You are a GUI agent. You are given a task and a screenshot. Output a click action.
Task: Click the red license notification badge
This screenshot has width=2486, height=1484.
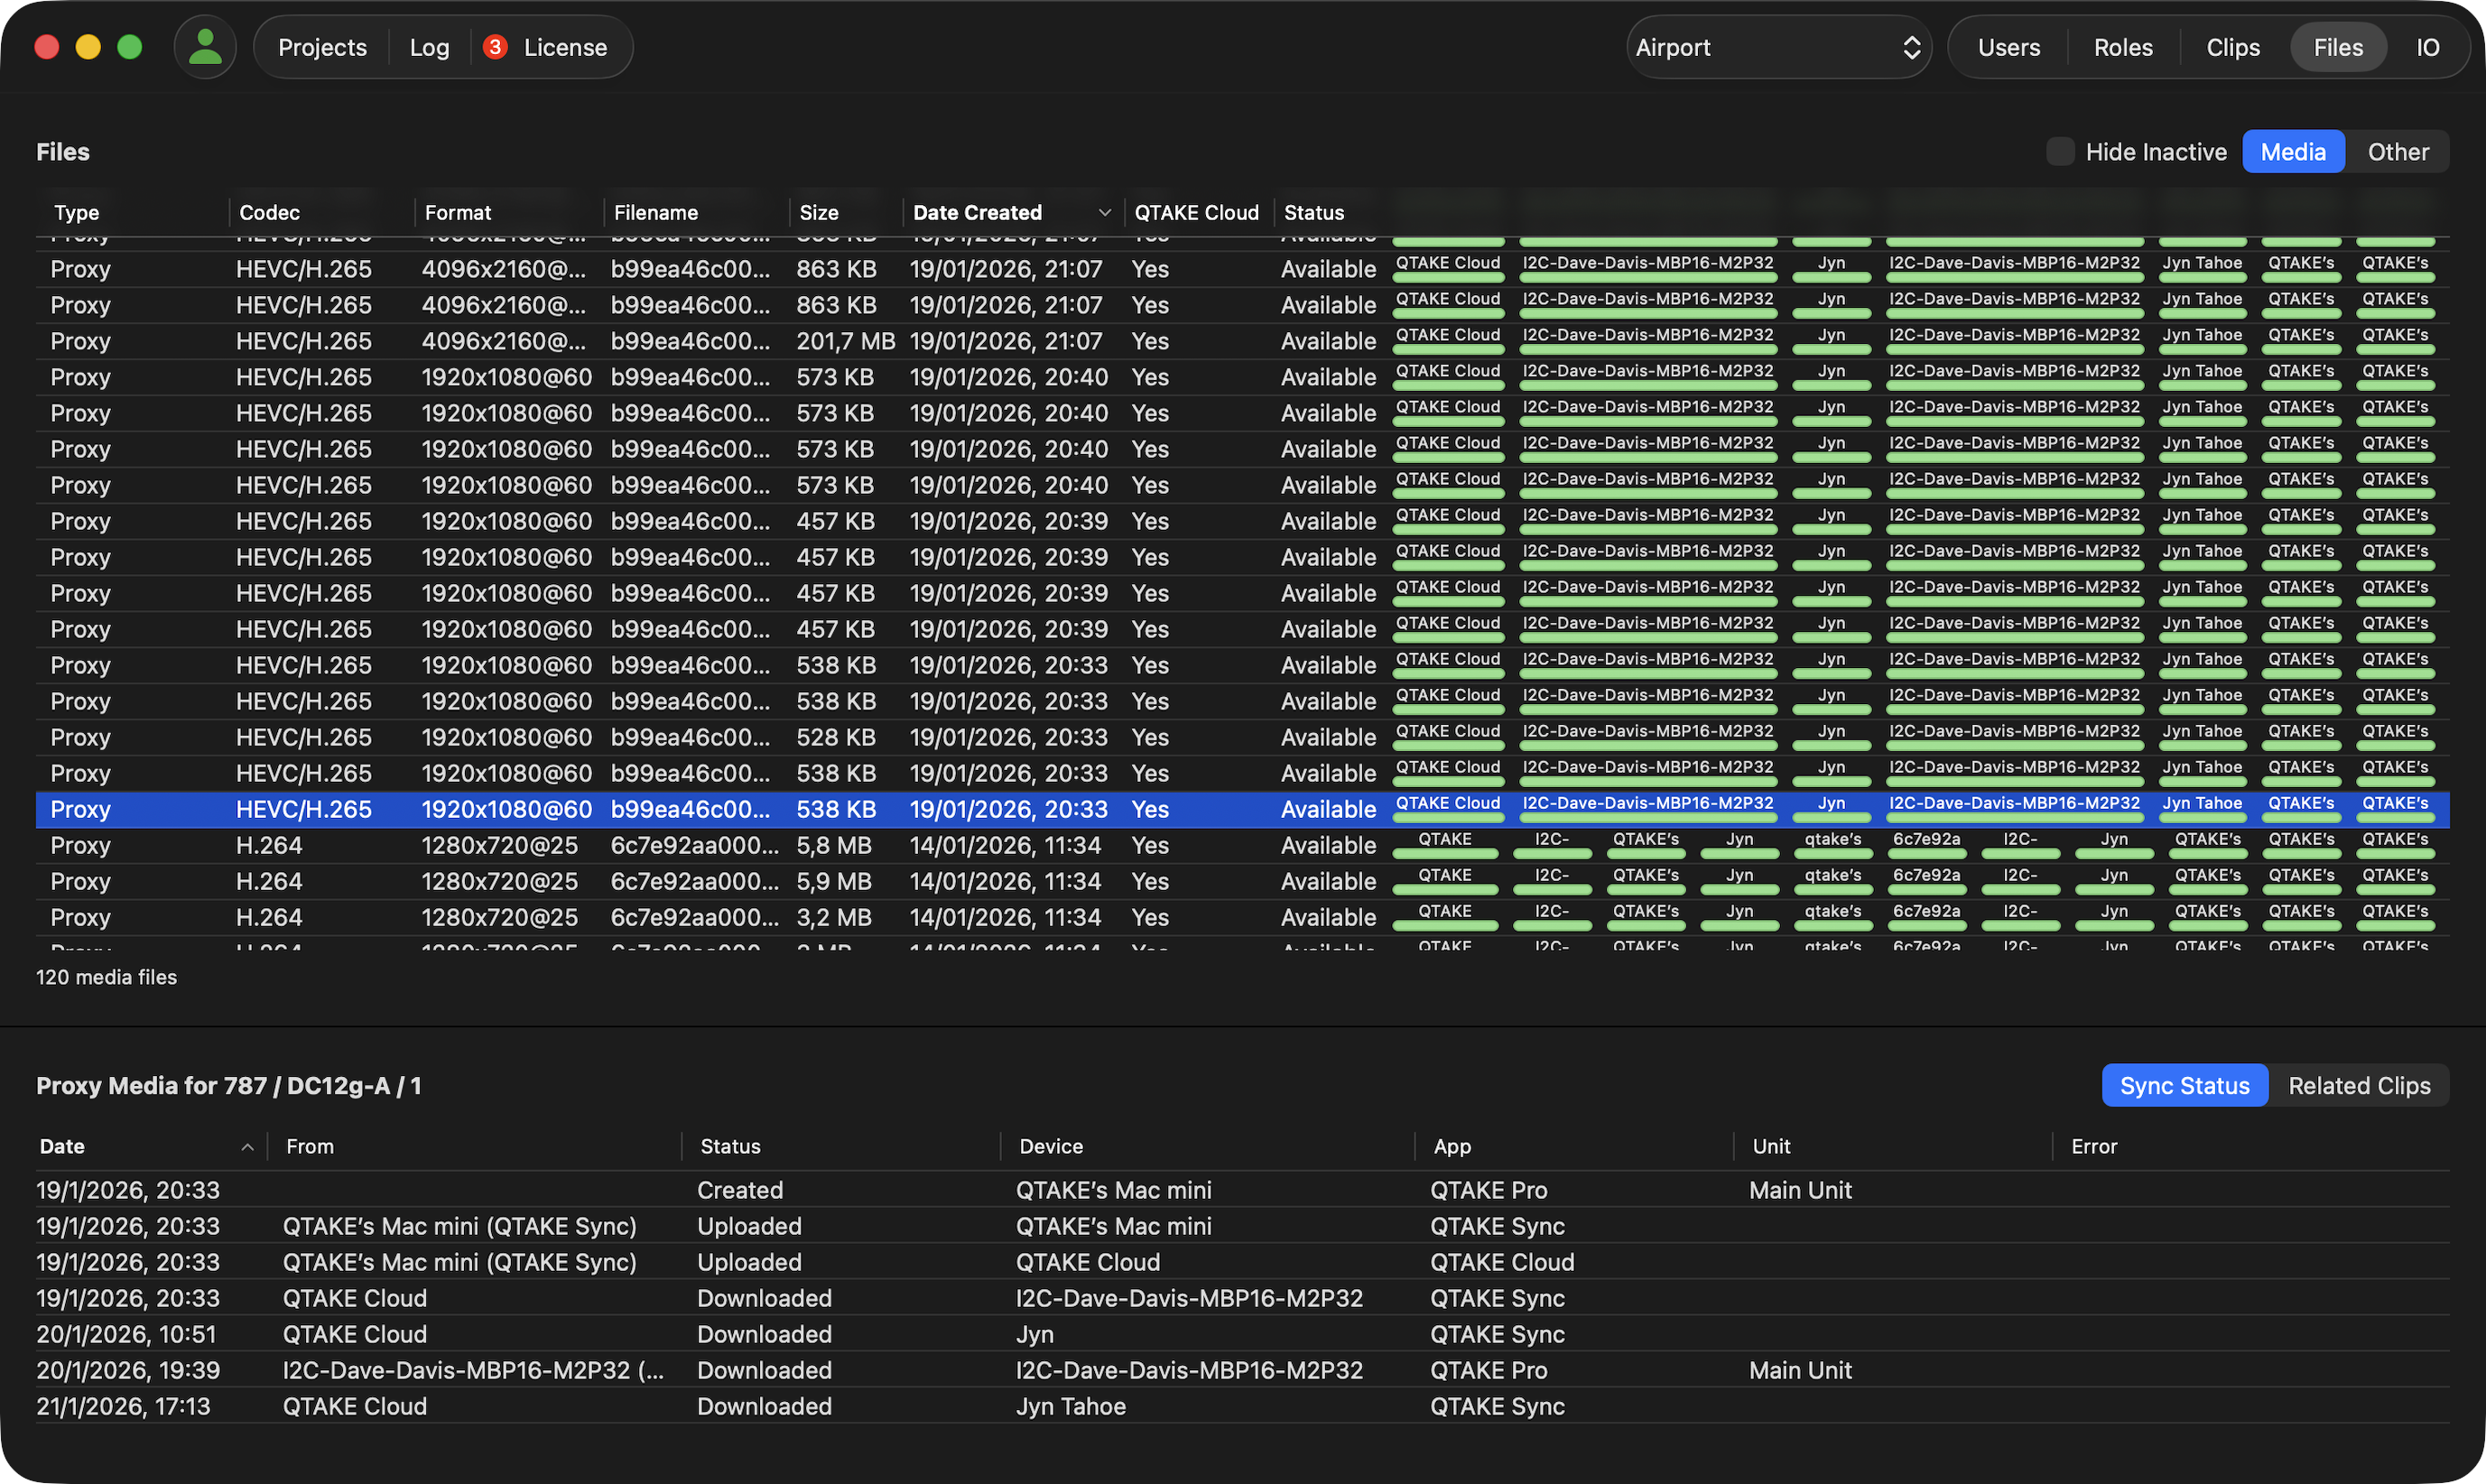coord(494,47)
